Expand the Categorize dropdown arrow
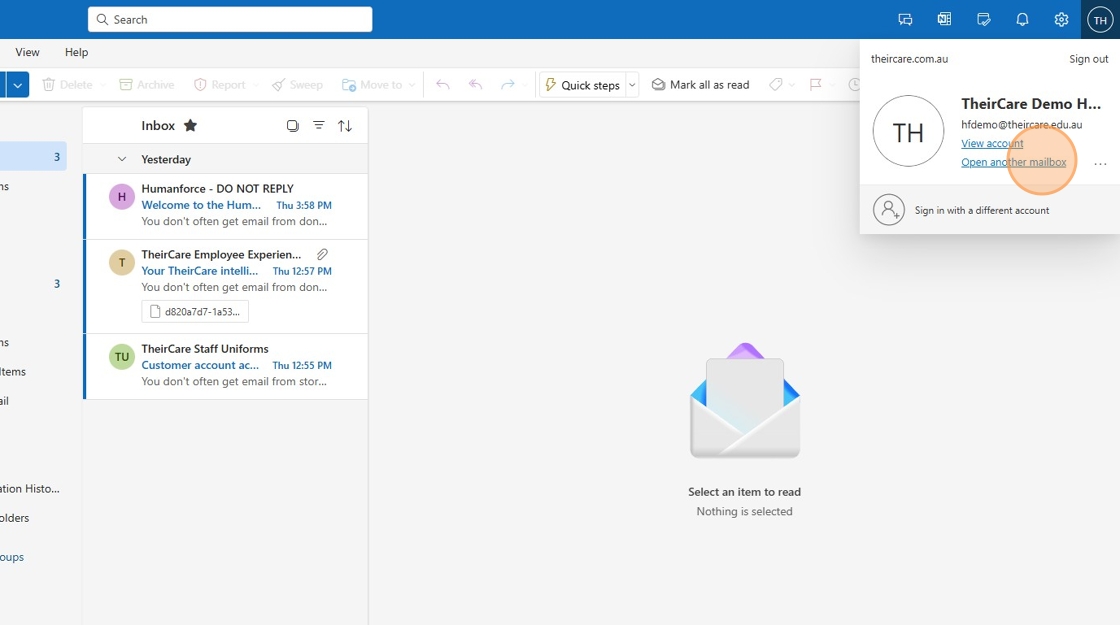 coord(791,84)
